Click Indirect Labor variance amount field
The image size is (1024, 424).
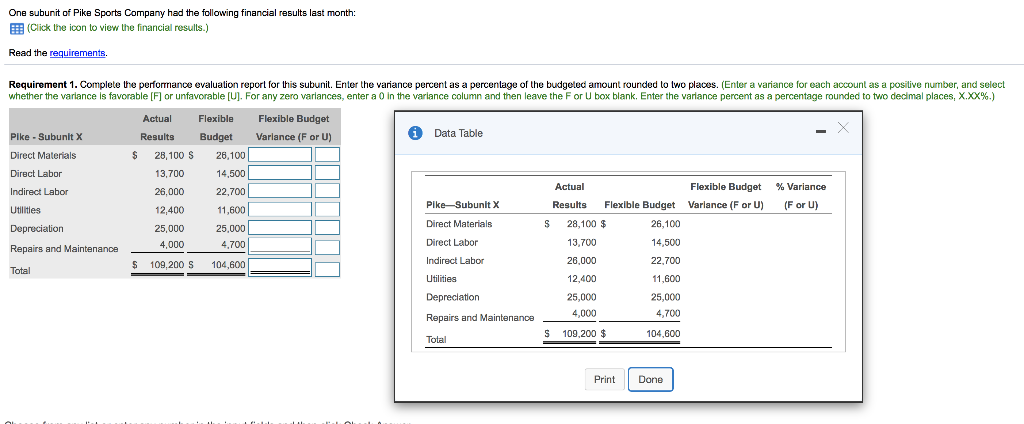pyautogui.click(x=280, y=192)
